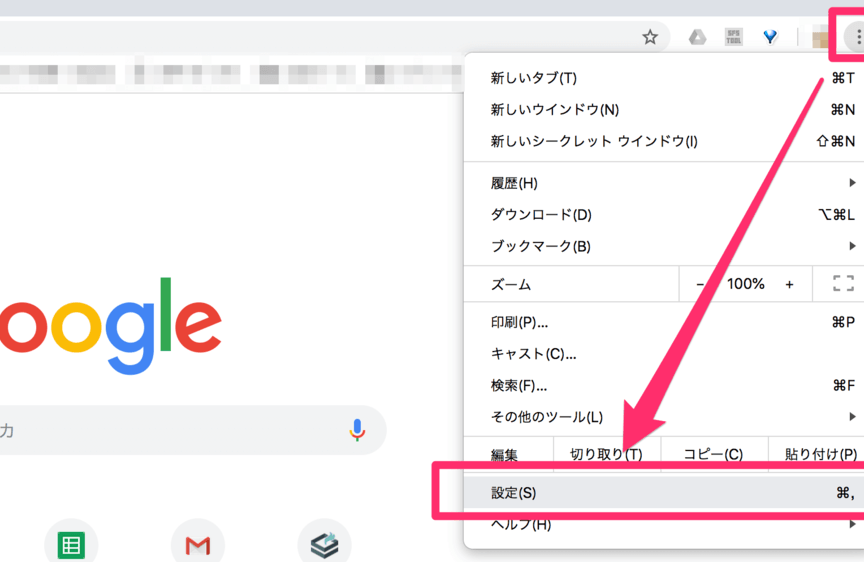Click the コピー(C) edit button
This screenshot has height=562, width=864.
pyautogui.click(x=712, y=454)
